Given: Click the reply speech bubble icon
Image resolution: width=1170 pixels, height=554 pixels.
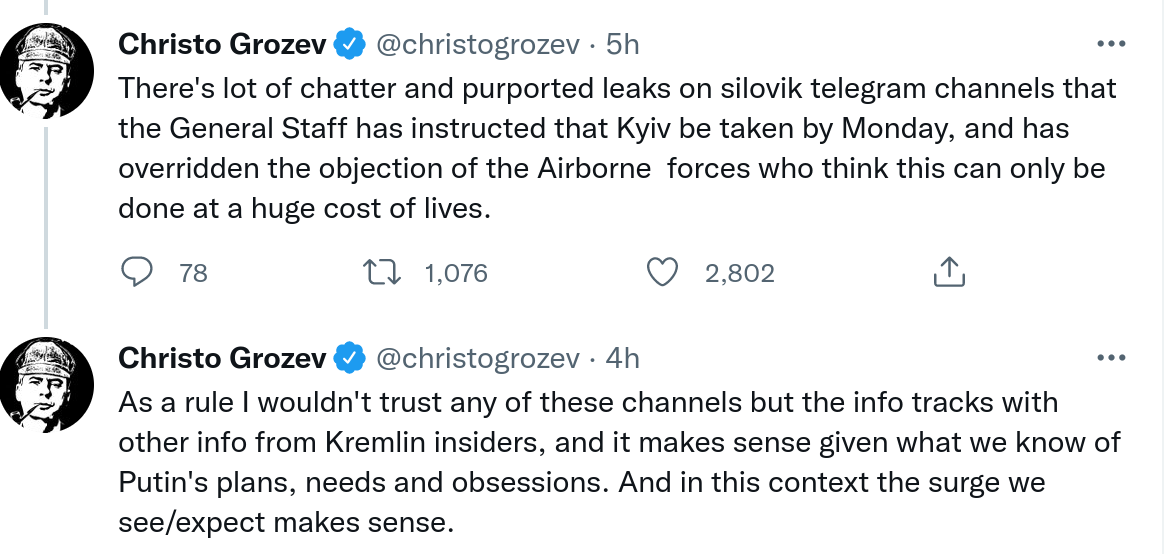Looking at the screenshot, I should 137,272.
